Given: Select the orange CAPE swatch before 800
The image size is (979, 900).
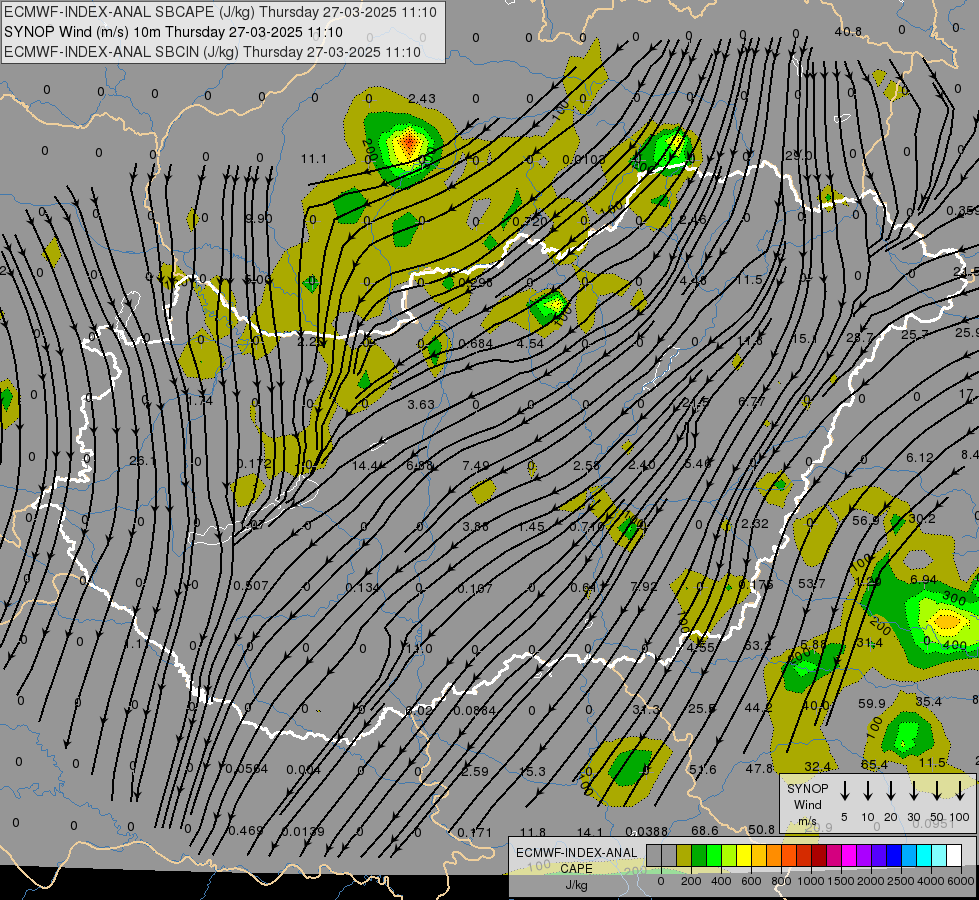Looking at the screenshot, I should coord(774,856).
